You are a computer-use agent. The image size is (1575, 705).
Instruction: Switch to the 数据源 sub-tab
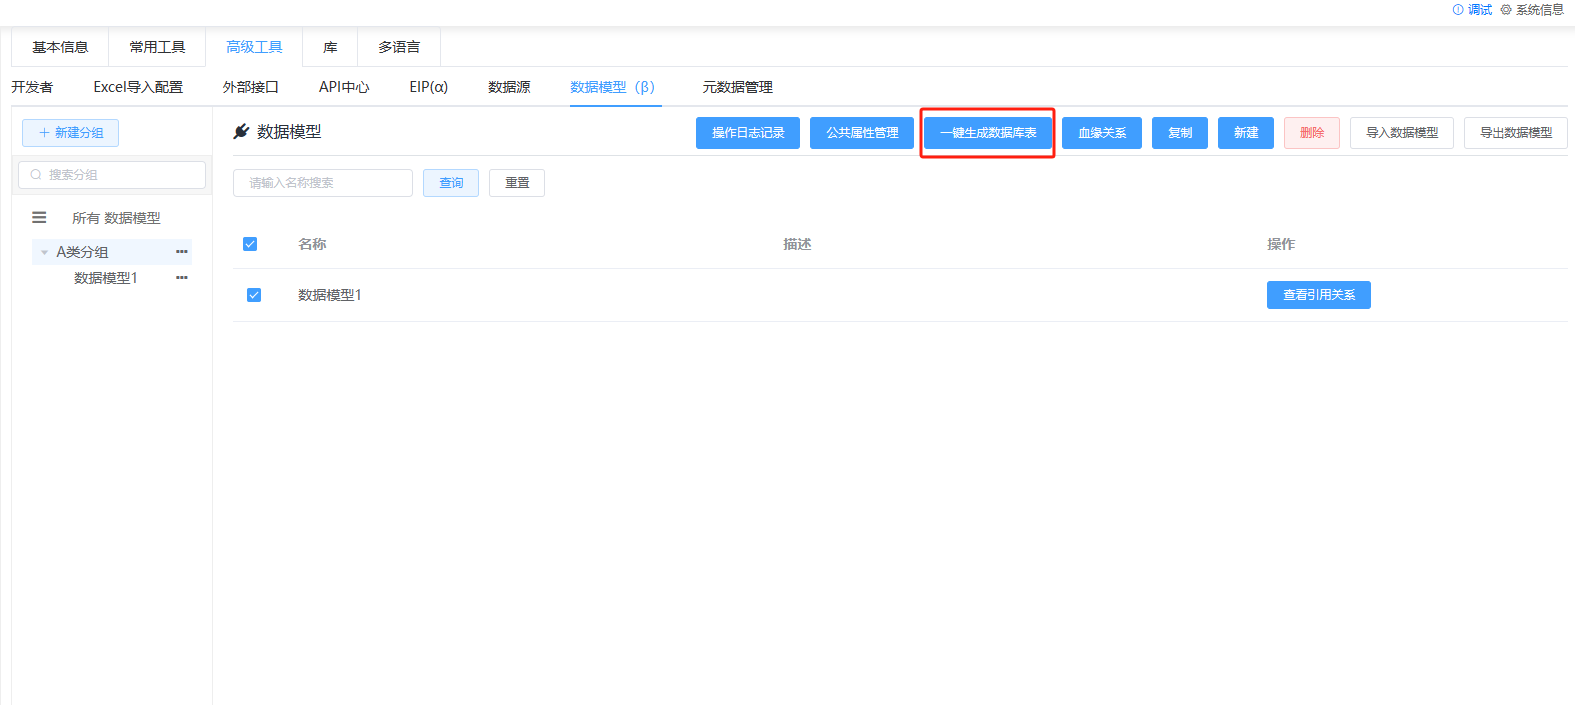click(509, 87)
